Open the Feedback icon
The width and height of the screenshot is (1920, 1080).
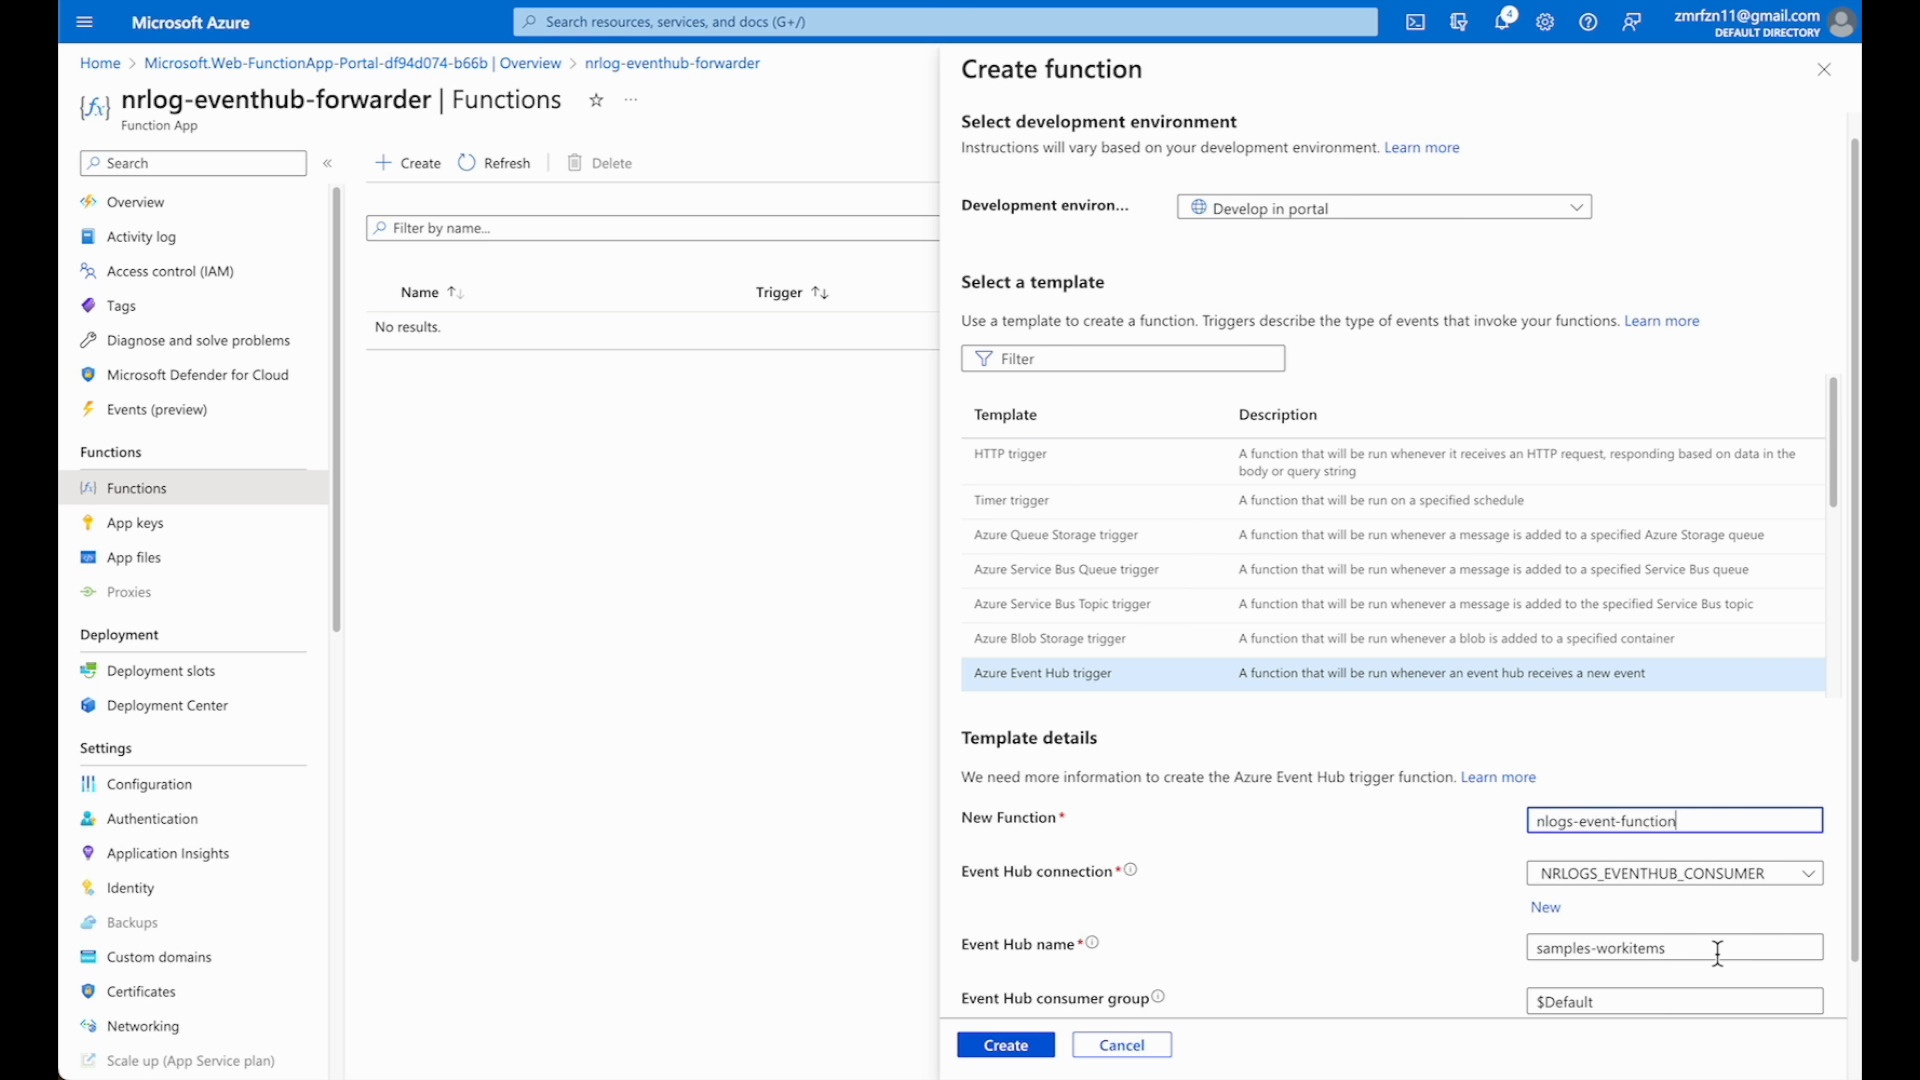point(1632,22)
